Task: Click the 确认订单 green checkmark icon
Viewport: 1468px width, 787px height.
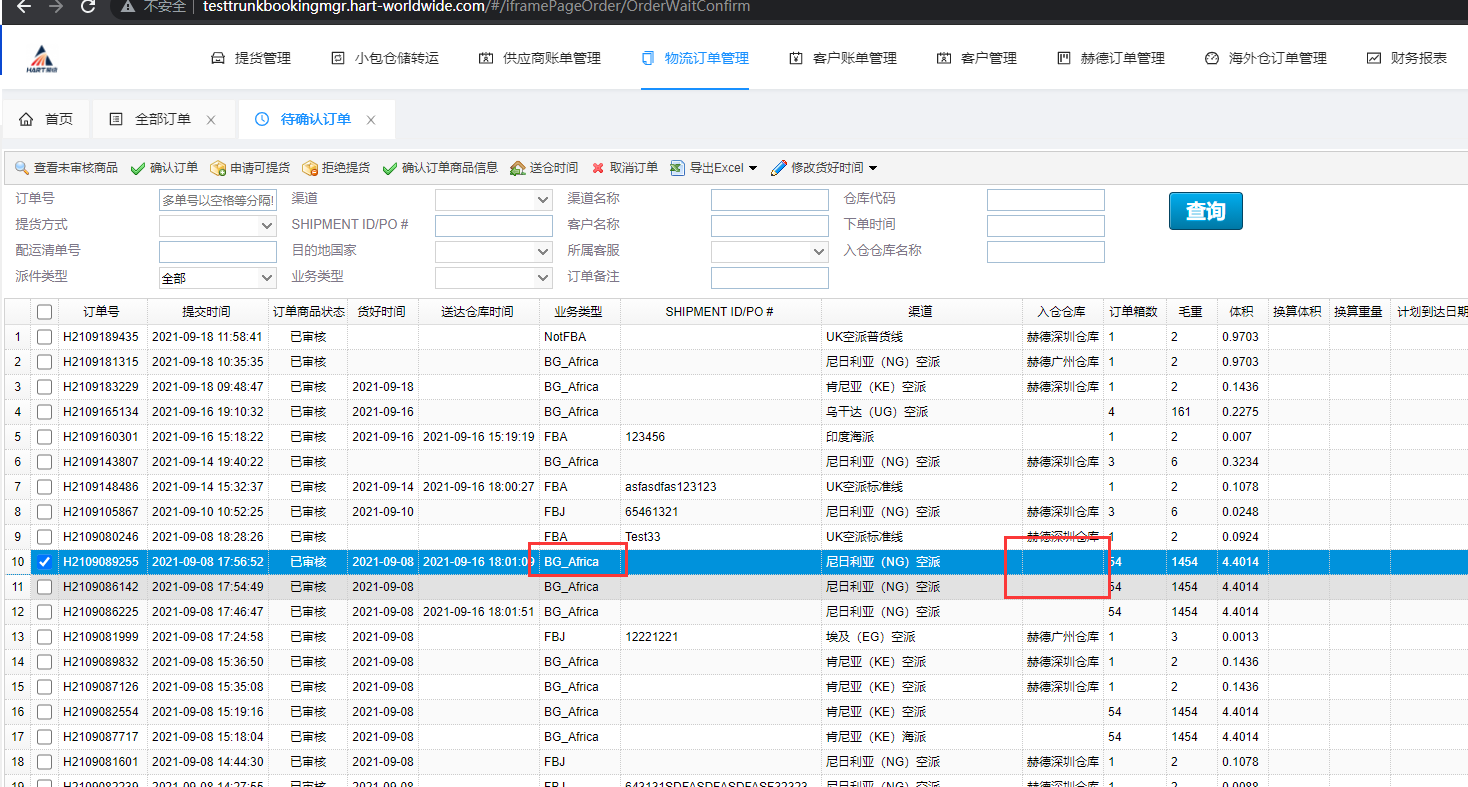Action: pos(138,168)
